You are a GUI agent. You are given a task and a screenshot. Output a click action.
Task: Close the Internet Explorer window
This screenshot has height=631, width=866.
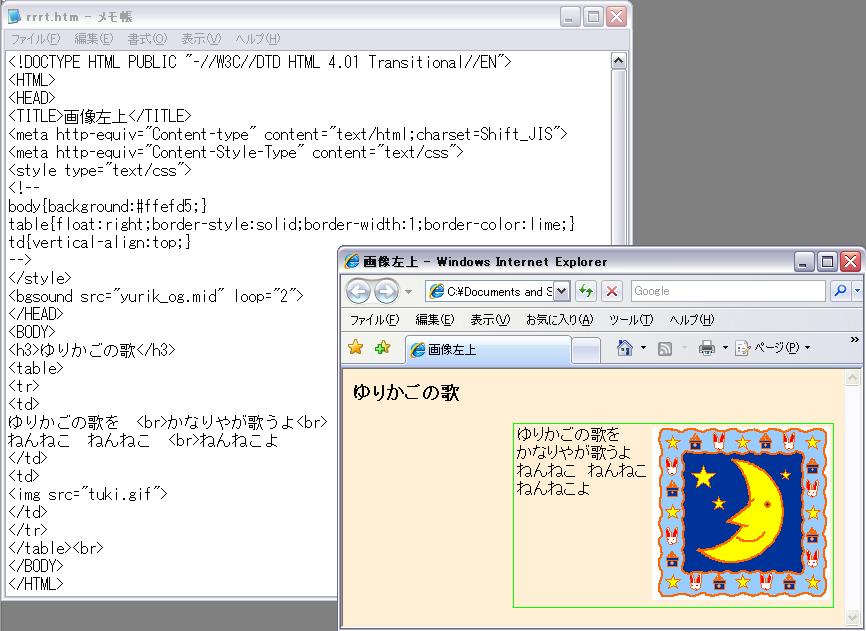(851, 262)
